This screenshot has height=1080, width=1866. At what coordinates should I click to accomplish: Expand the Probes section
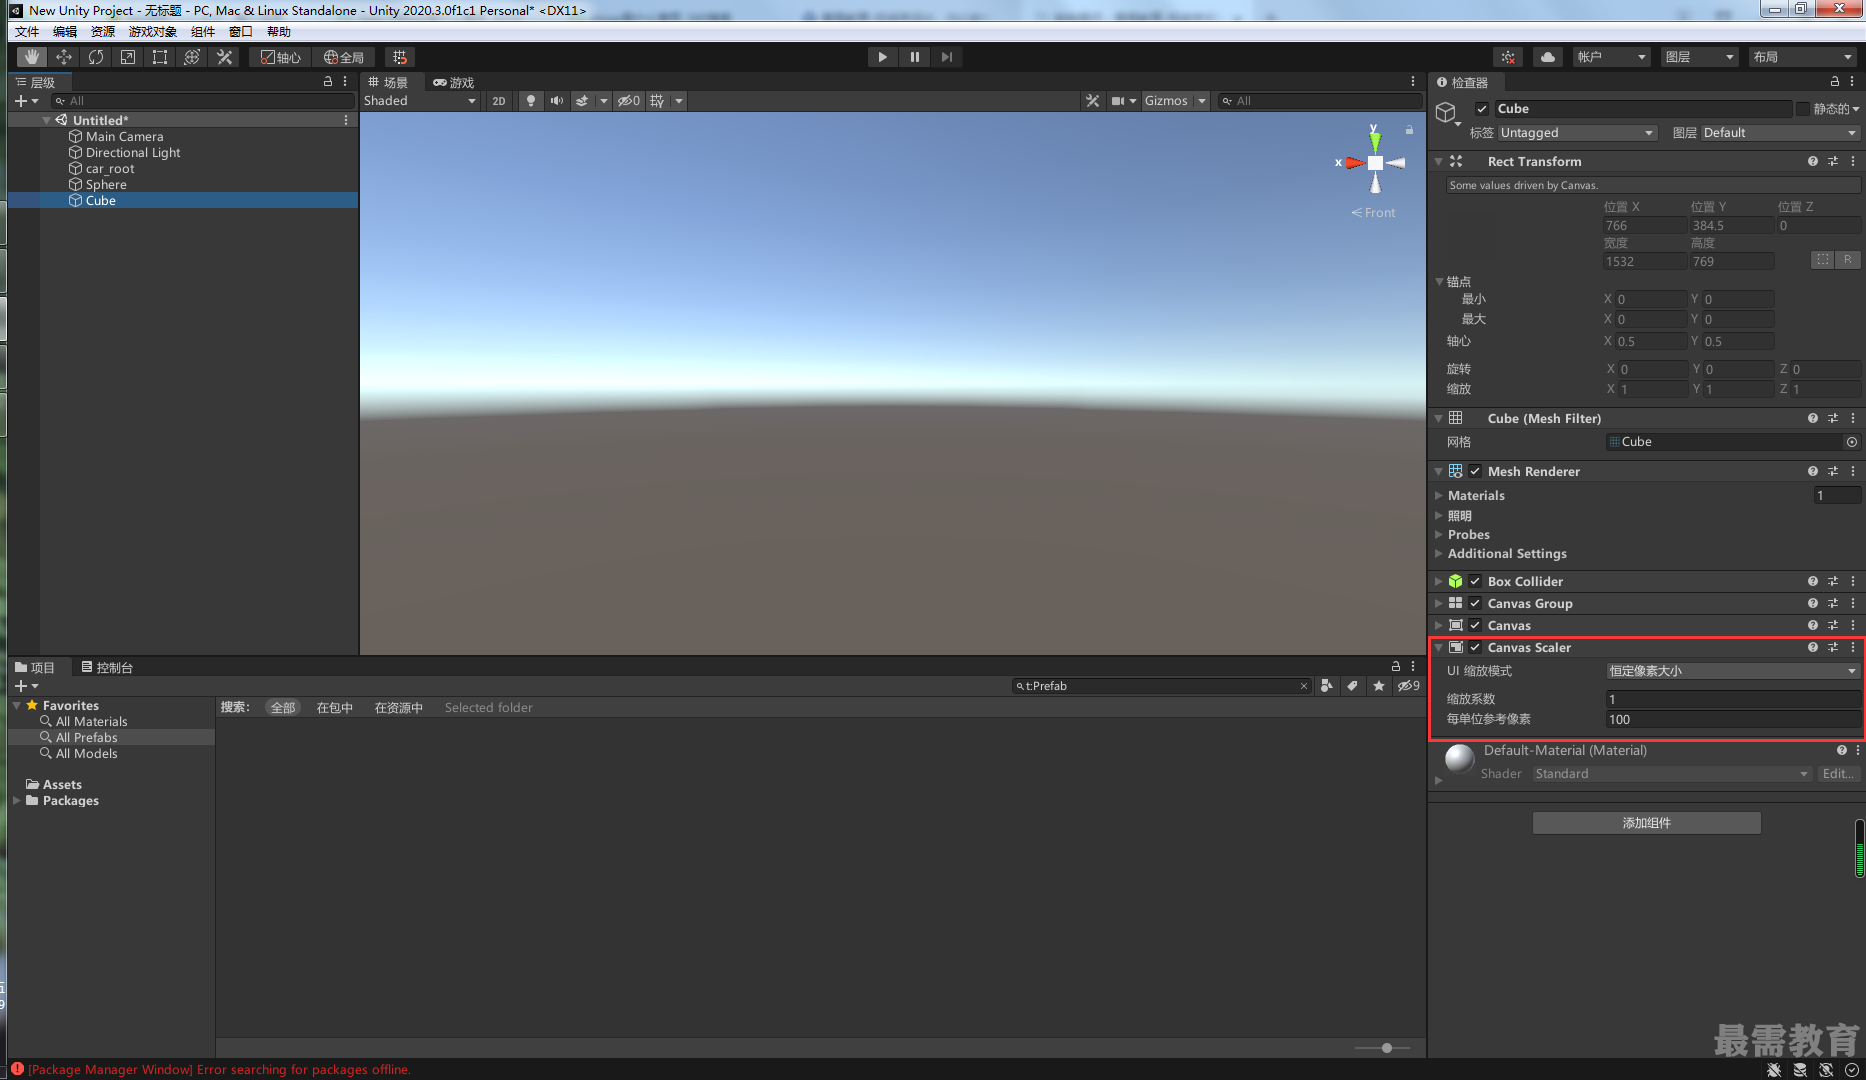tap(1439, 534)
